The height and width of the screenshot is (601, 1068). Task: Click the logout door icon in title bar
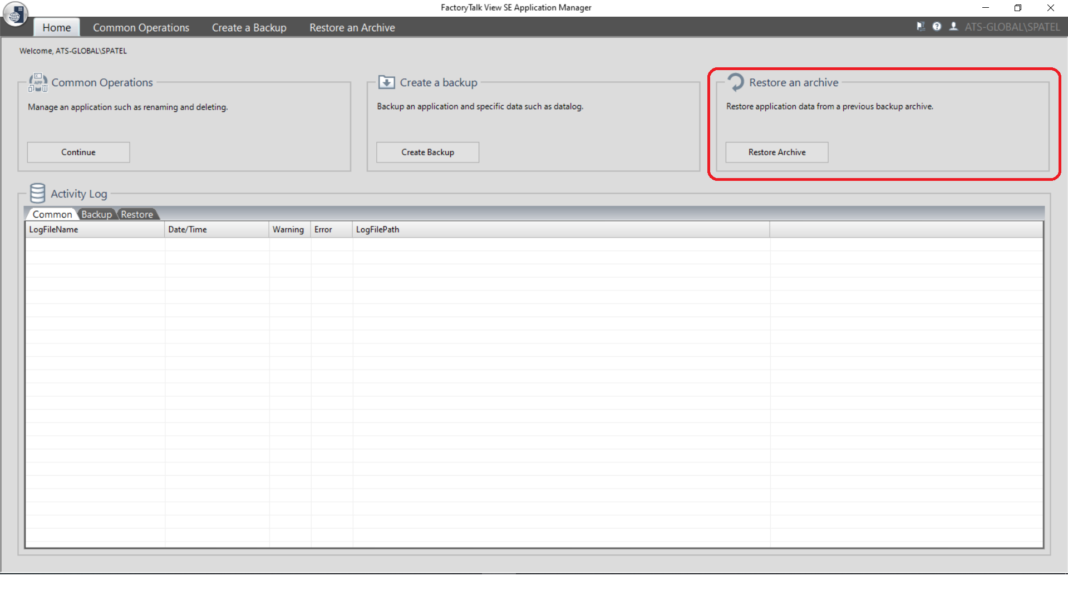click(x=919, y=26)
